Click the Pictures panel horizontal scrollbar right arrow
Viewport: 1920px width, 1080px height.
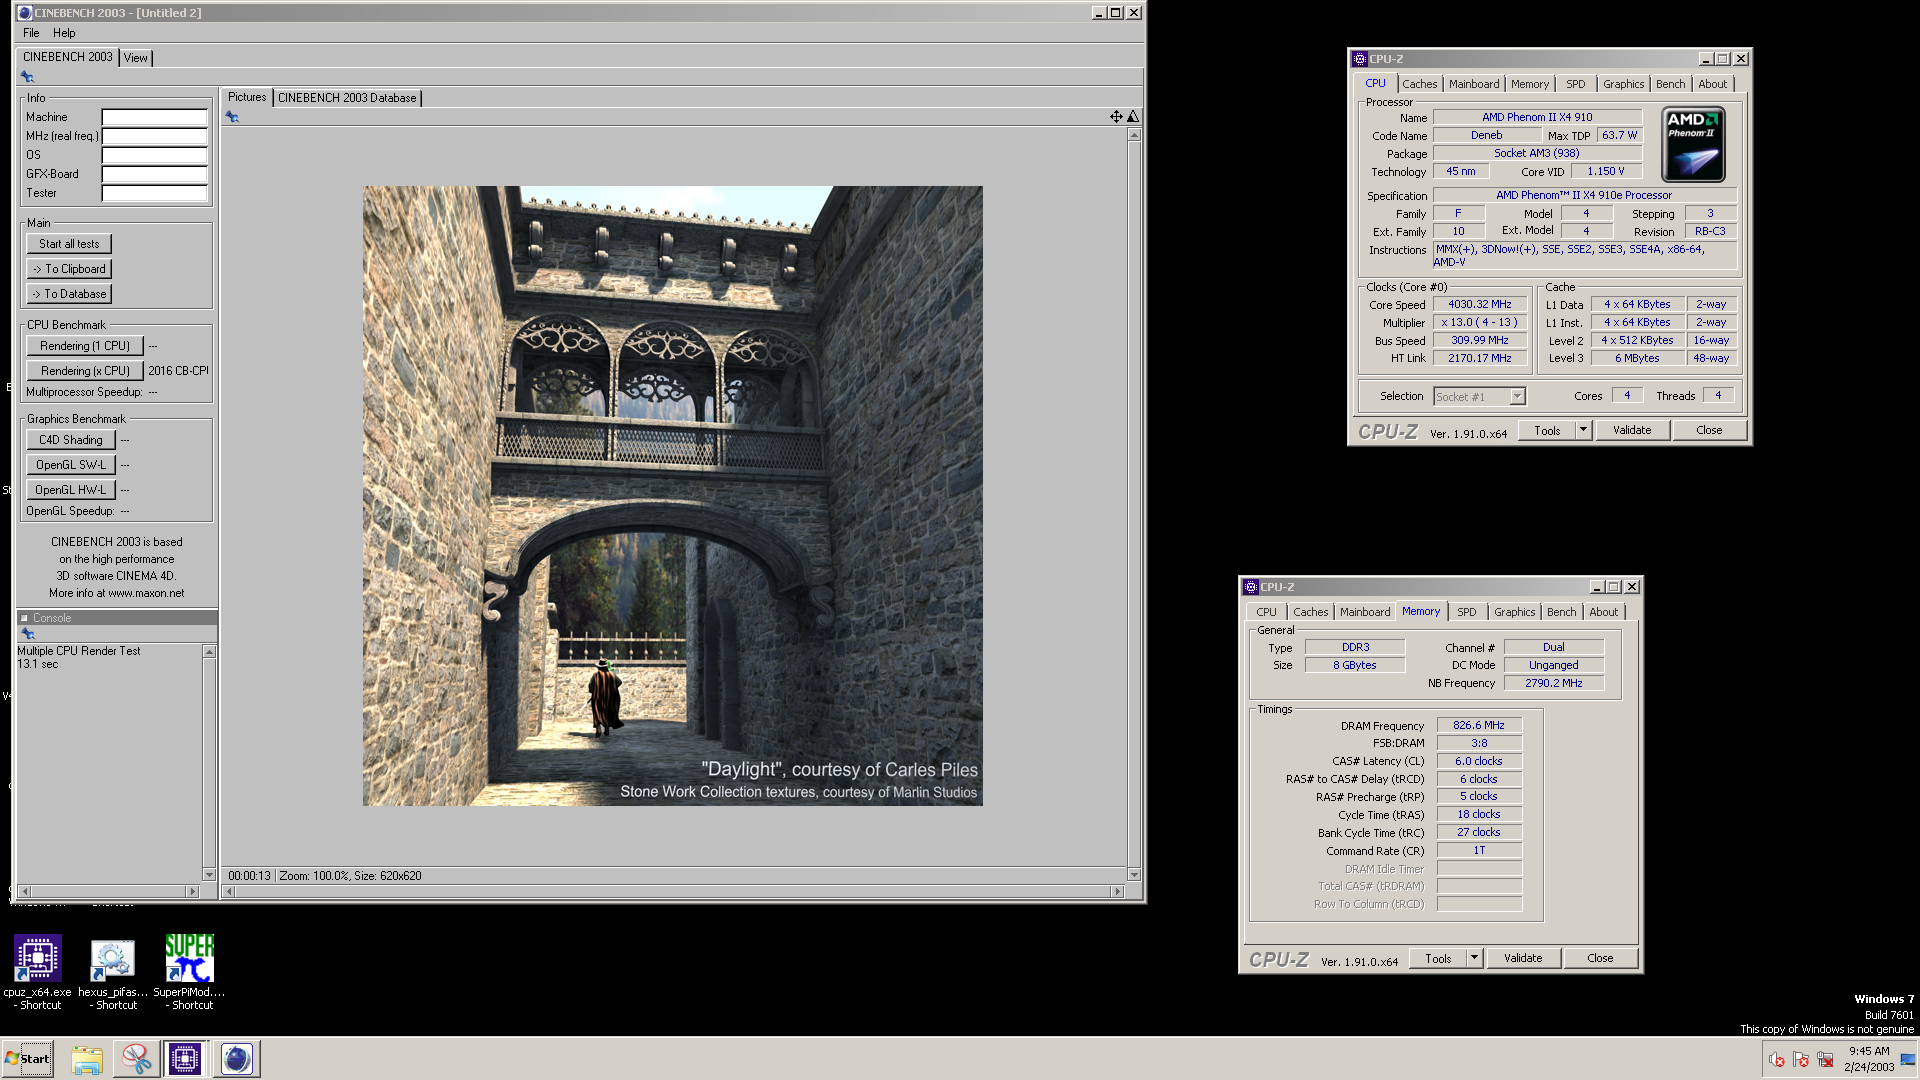[x=1118, y=891]
